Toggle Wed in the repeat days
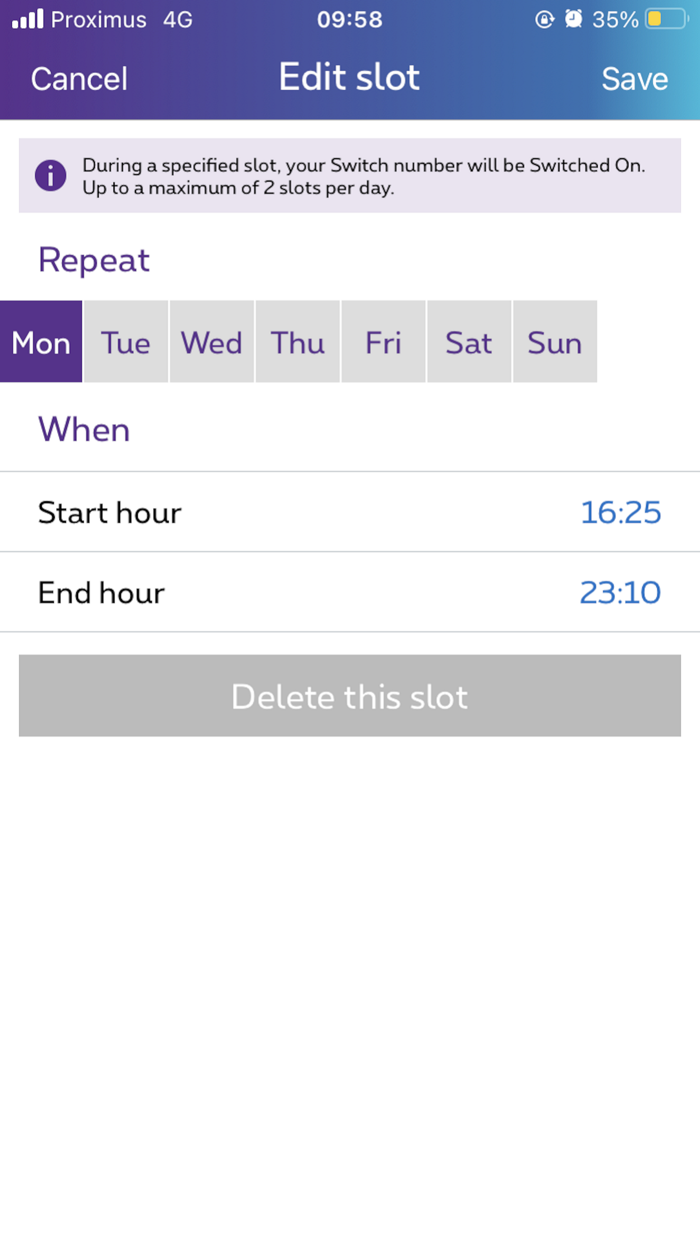Image resolution: width=700 pixels, height=1244 pixels. tap(212, 342)
